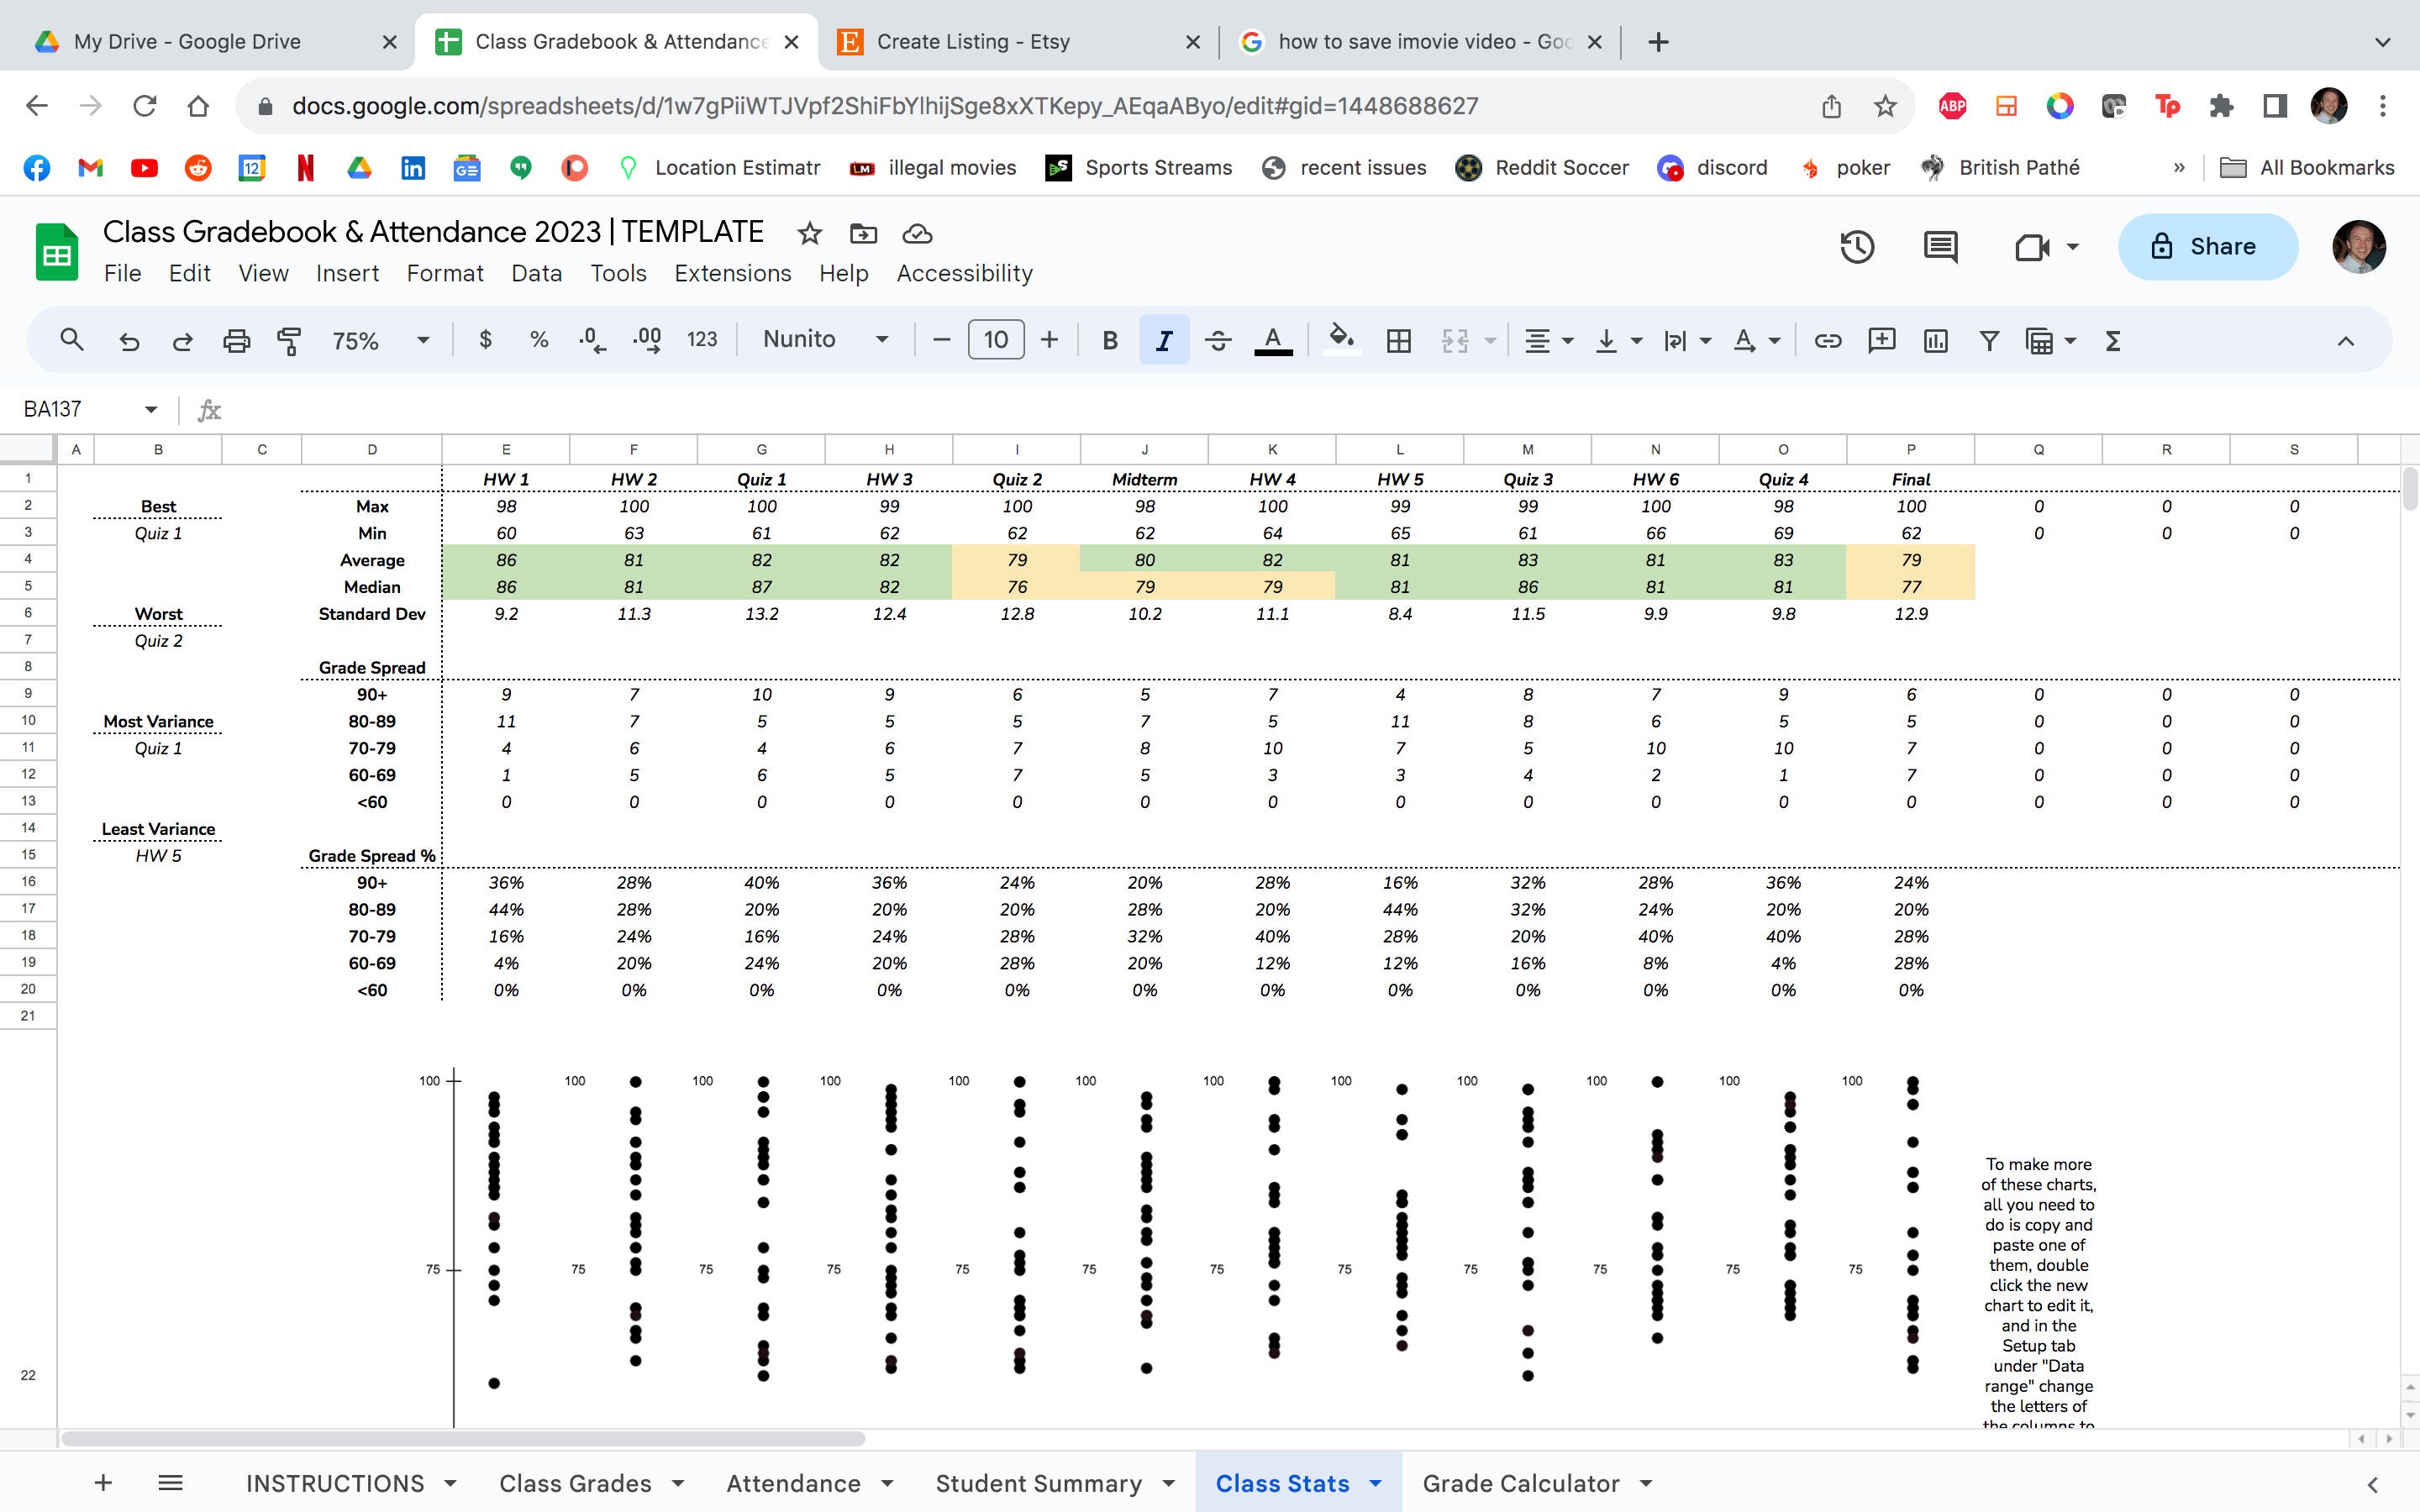
Task: Click the Version history icon
Action: 1857,247
